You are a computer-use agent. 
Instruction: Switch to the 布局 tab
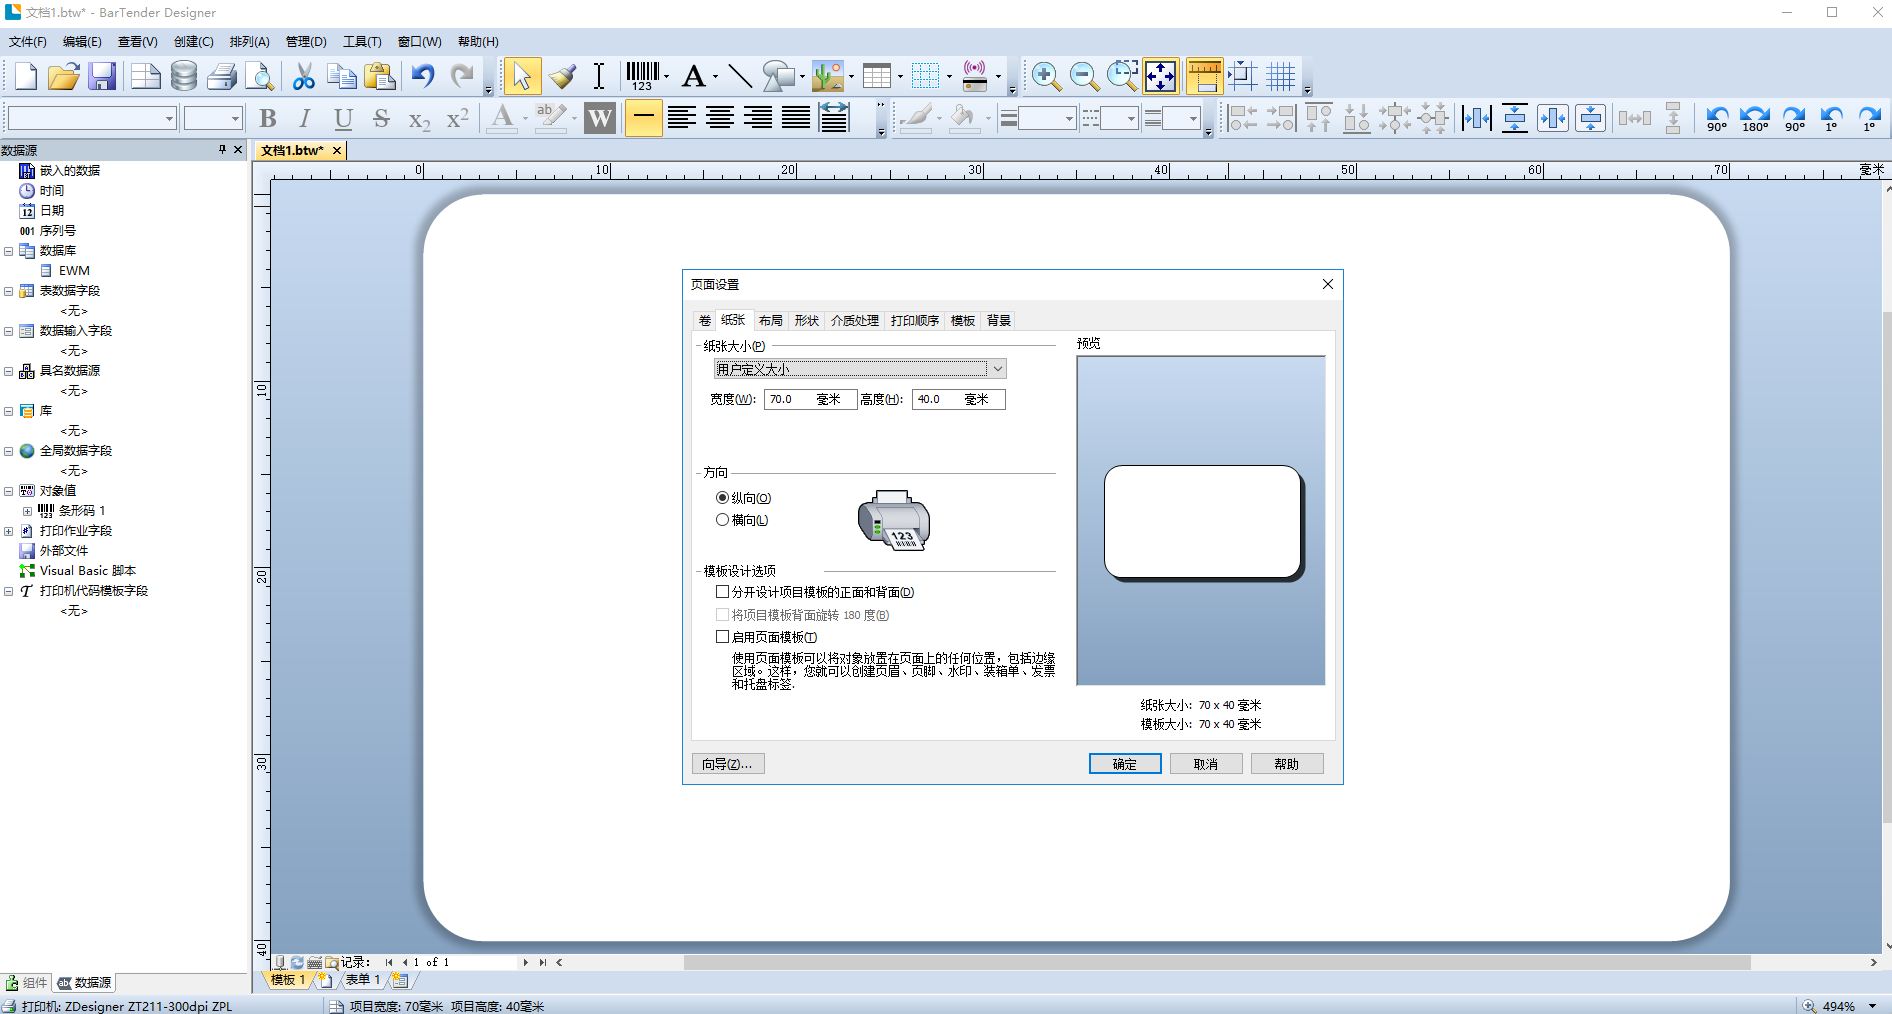770,321
